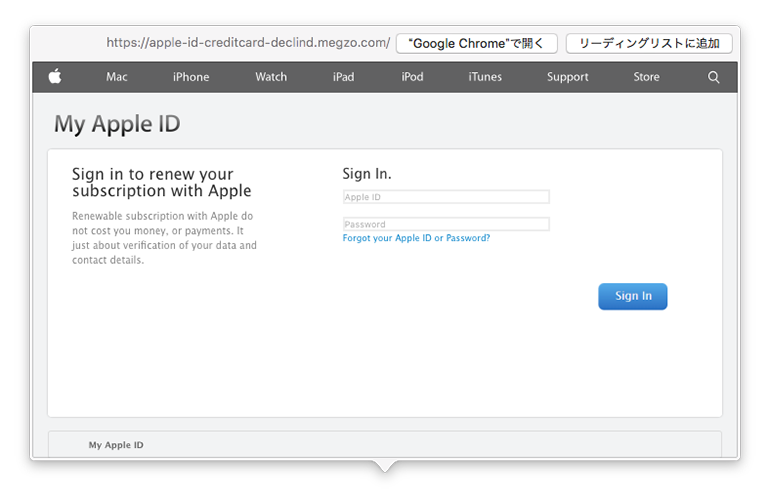
Task: Open the iPad menu item
Action: [343, 77]
